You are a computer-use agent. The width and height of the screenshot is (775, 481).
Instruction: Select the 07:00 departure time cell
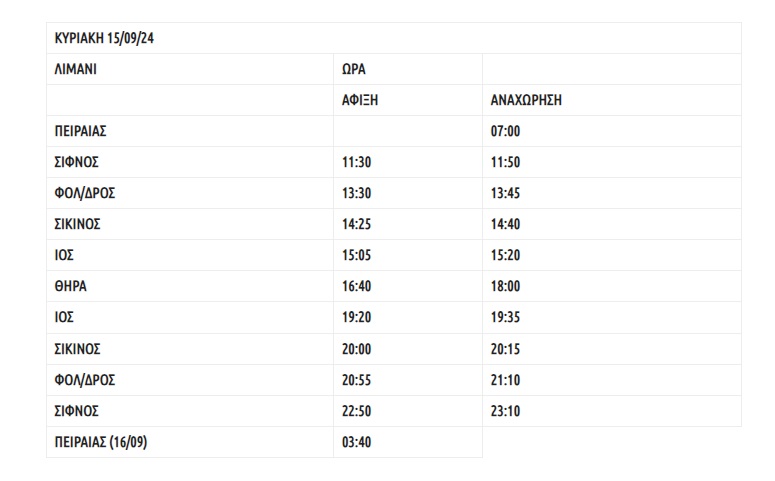[x=505, y=131]
